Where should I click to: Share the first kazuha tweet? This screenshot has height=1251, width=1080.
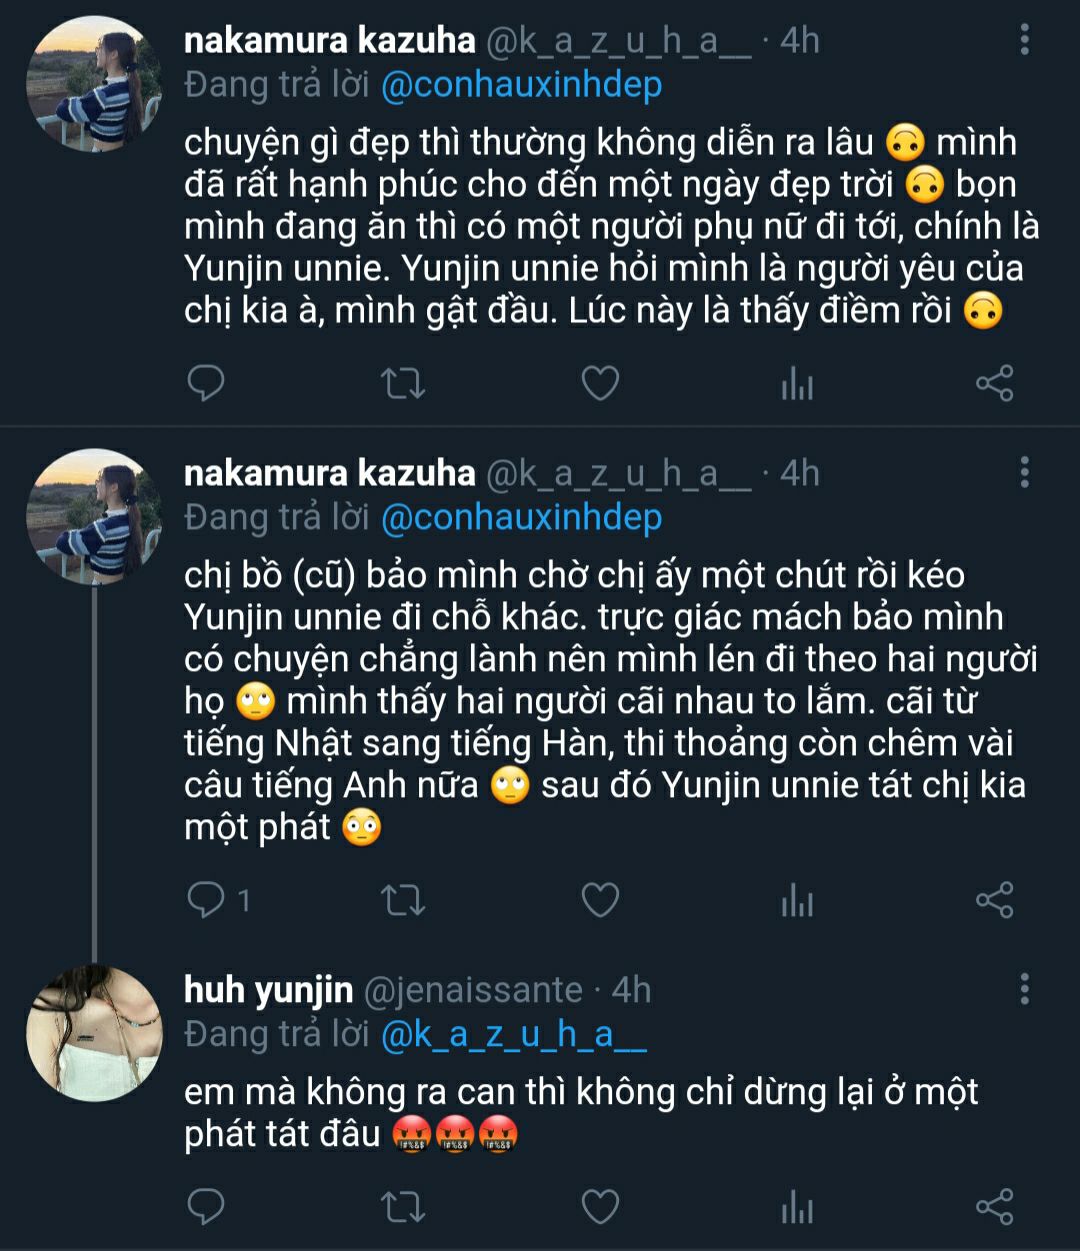tap(994, 384)
